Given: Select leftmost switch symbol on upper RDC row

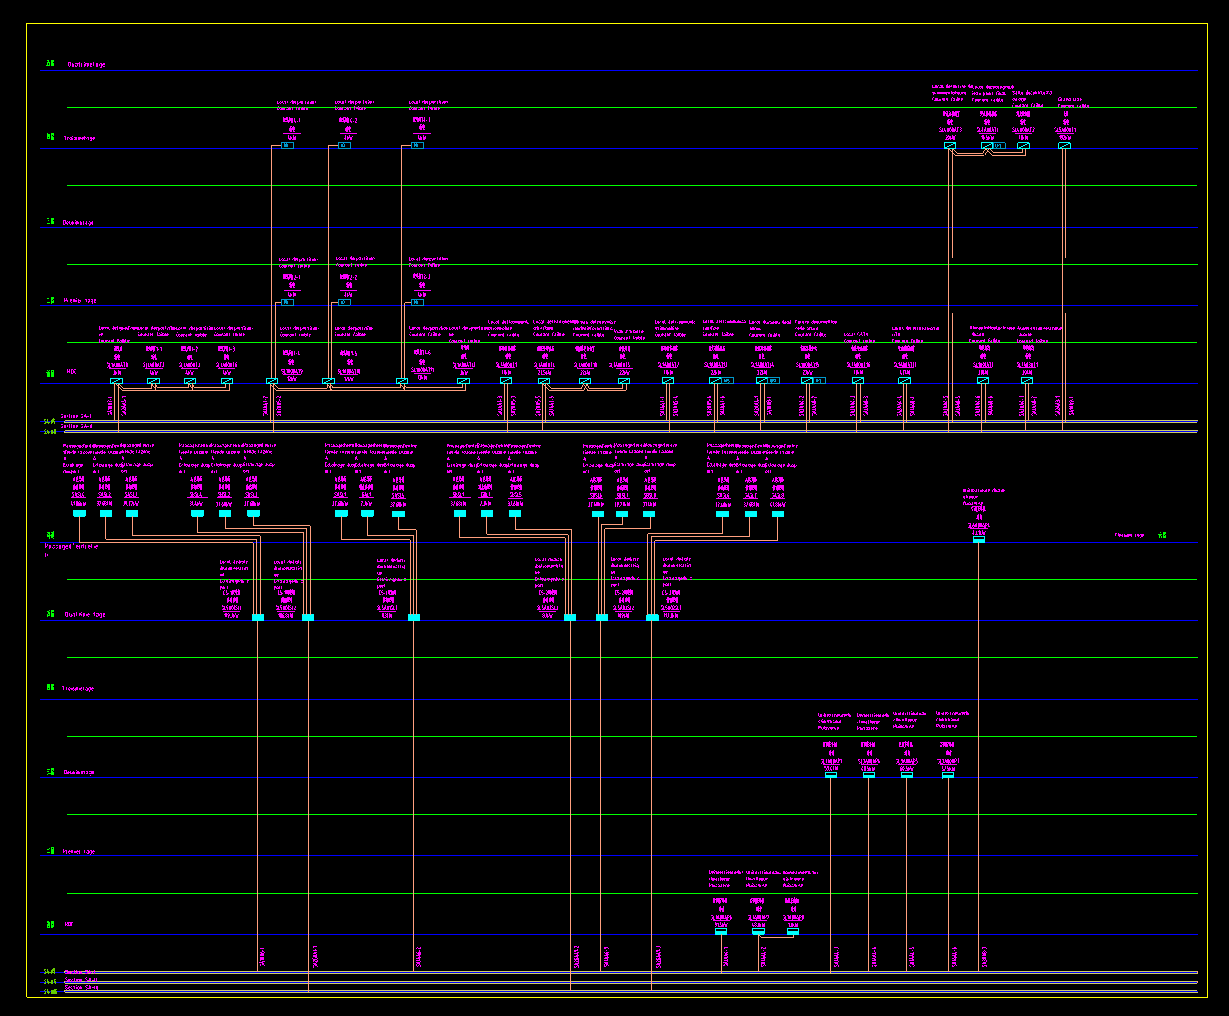Looking at the screenshot, I should click(x=116, y=381).
